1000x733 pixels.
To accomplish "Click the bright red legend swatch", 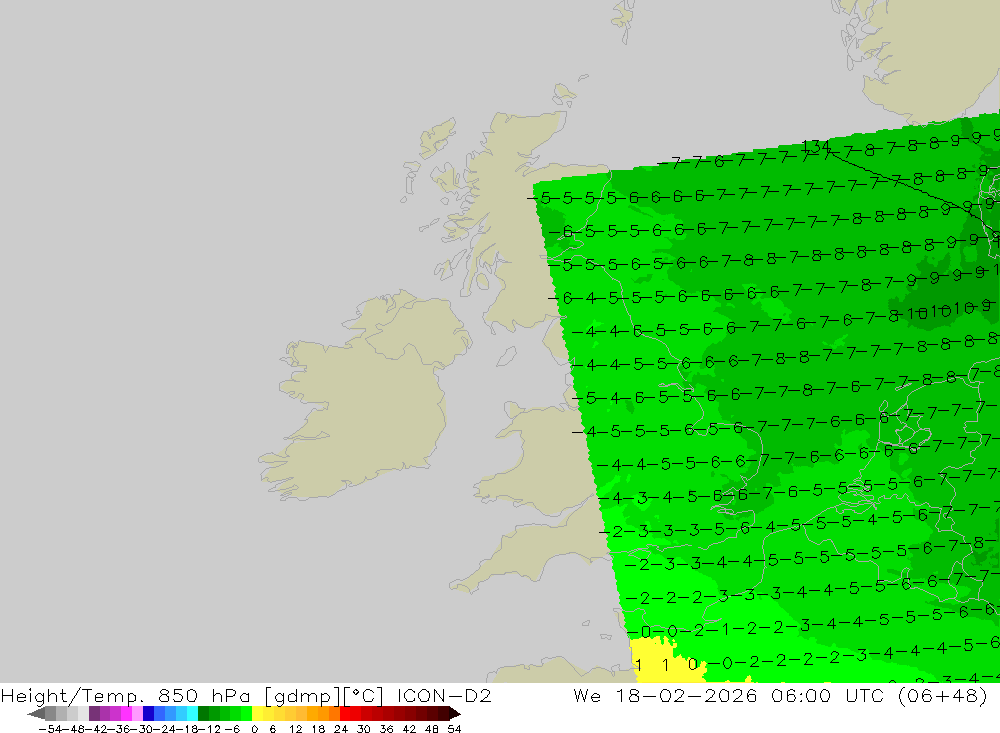I will coord(345,713).
